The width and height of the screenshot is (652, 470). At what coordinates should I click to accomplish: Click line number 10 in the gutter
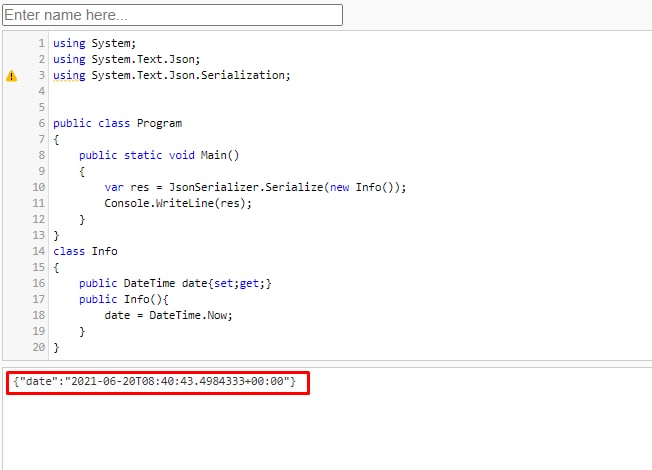click(x=39, y=187)
